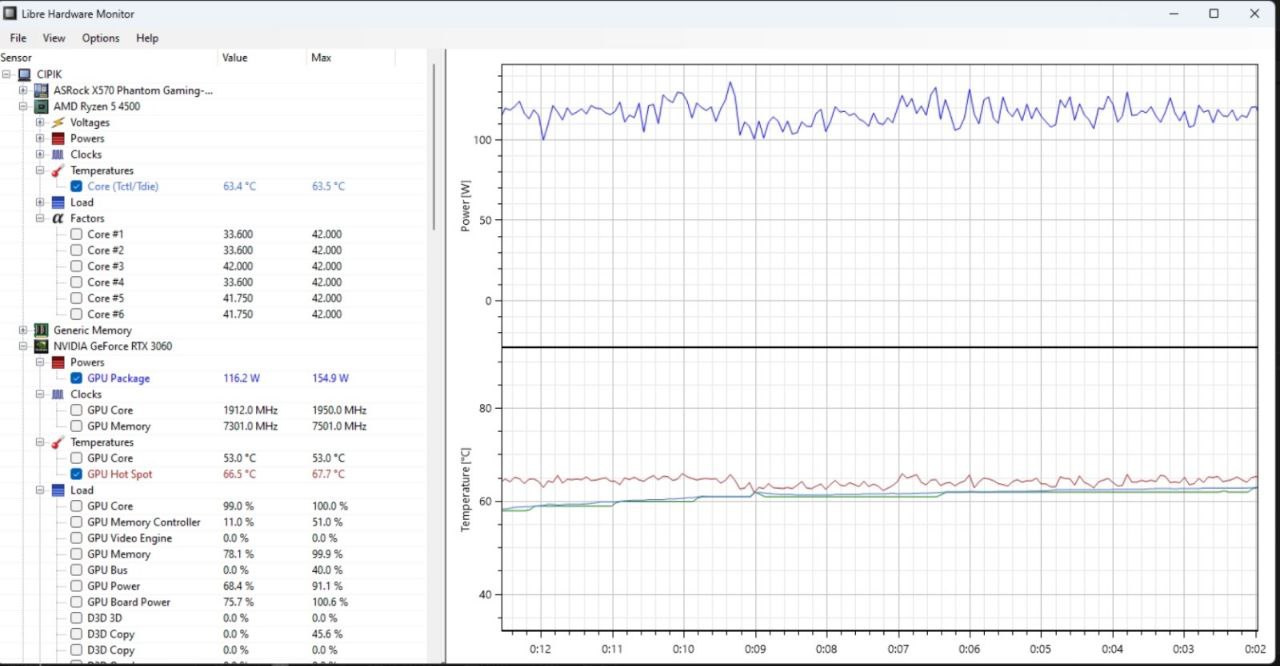
Task: Click the lightning bolt icon beside Voltages
Action: pos(58,122)
